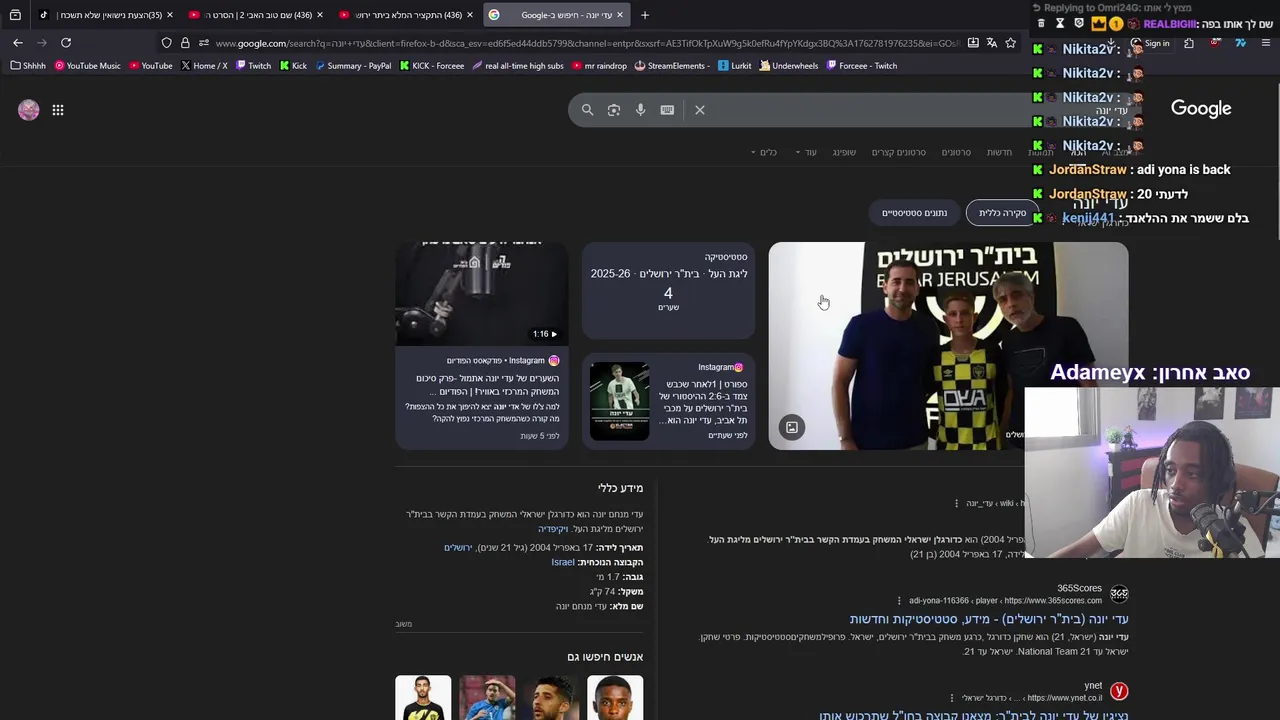Open the new tab with plus button
The image size is (1280, 720).
(x=645, y=15)
